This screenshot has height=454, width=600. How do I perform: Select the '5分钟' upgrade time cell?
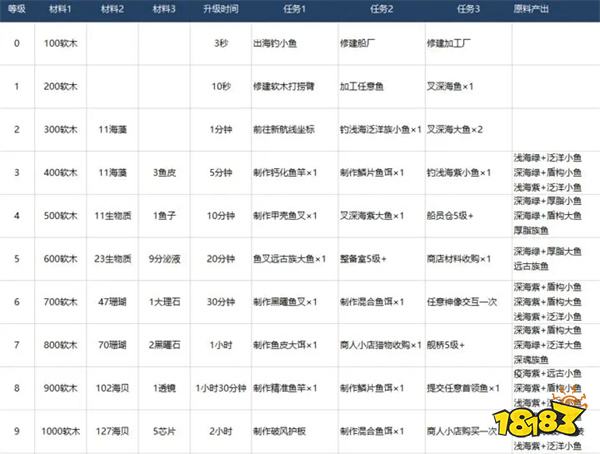click(x=221, y=173)
